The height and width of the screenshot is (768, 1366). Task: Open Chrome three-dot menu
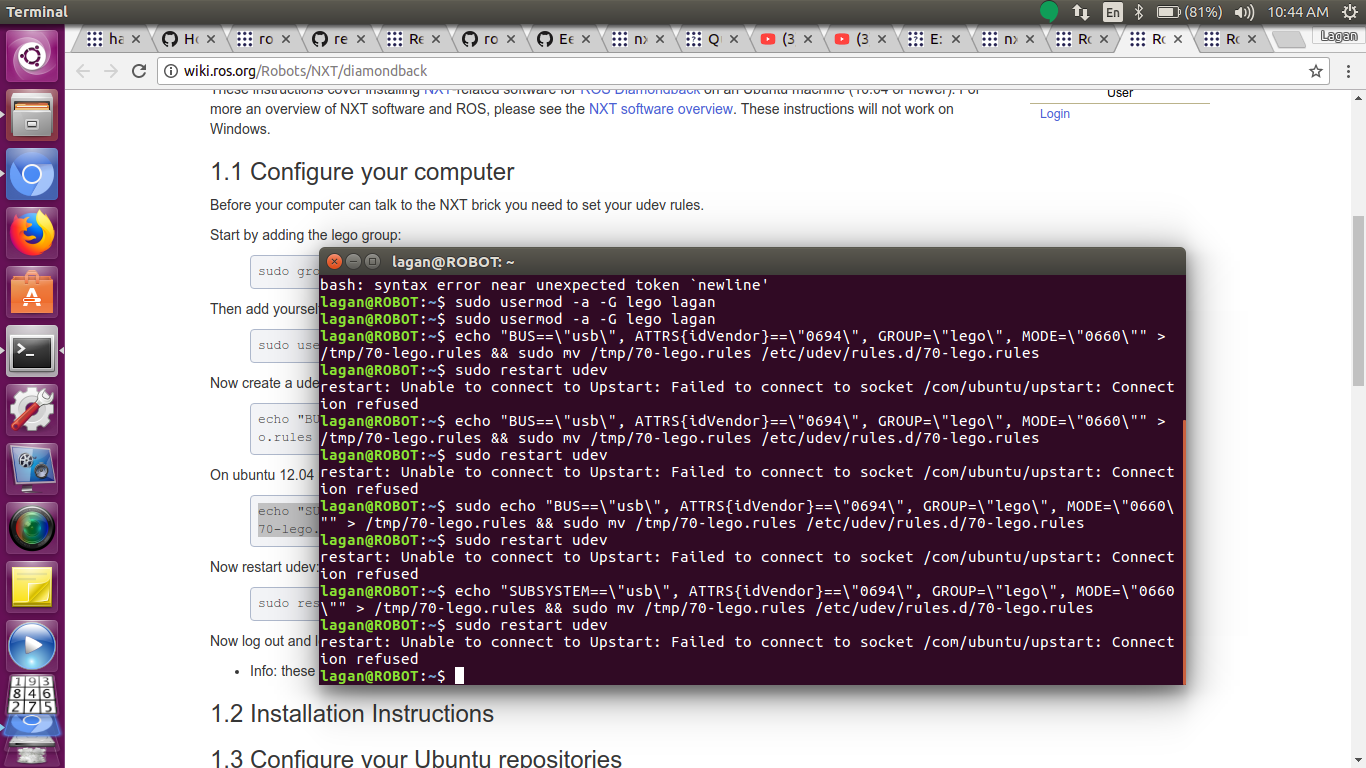coord(1346,71)
